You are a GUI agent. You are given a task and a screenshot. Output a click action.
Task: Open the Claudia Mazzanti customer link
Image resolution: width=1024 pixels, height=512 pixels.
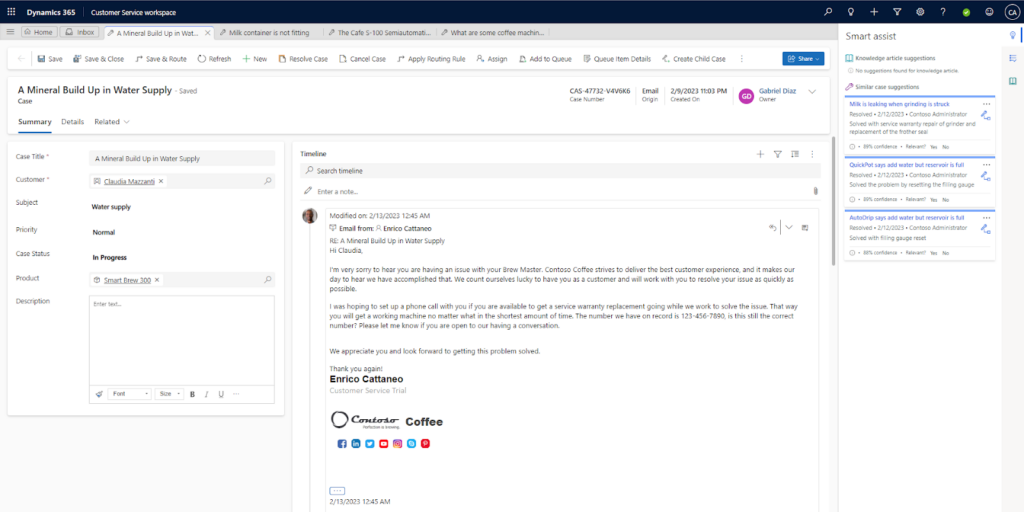[x=124, y=181]
